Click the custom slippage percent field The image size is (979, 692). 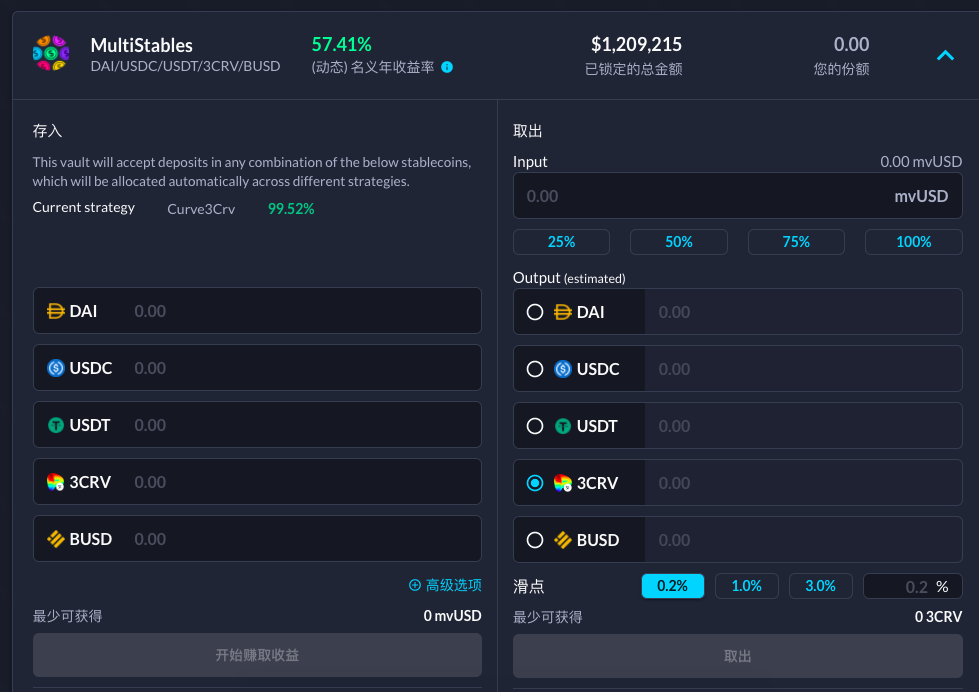(x=913, y=586)
